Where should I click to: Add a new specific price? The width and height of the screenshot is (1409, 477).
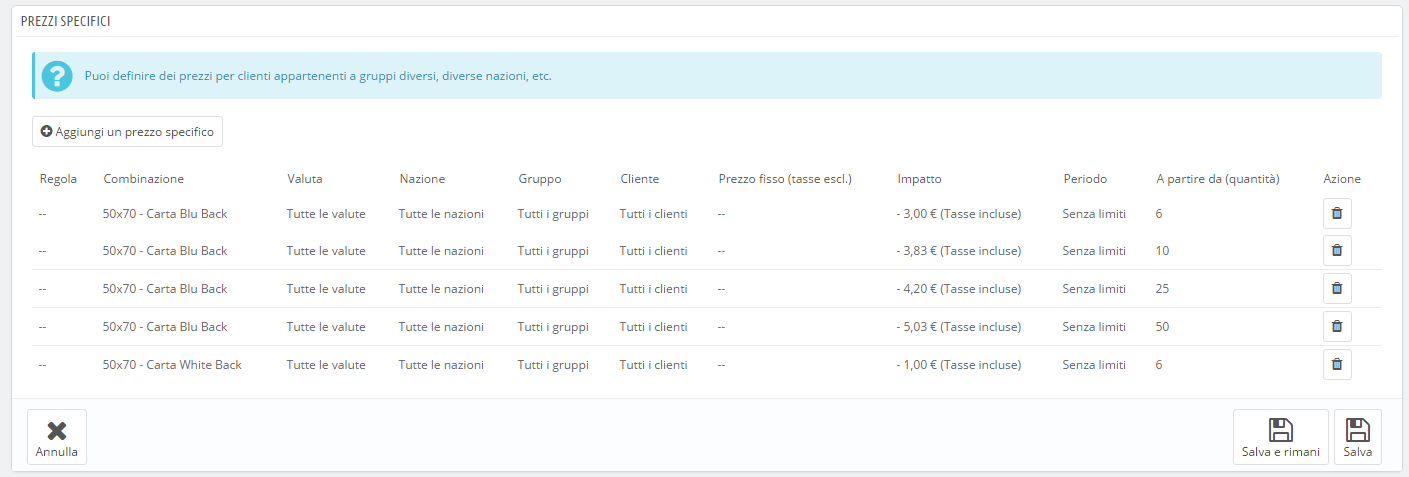click(x=127, y=132)
